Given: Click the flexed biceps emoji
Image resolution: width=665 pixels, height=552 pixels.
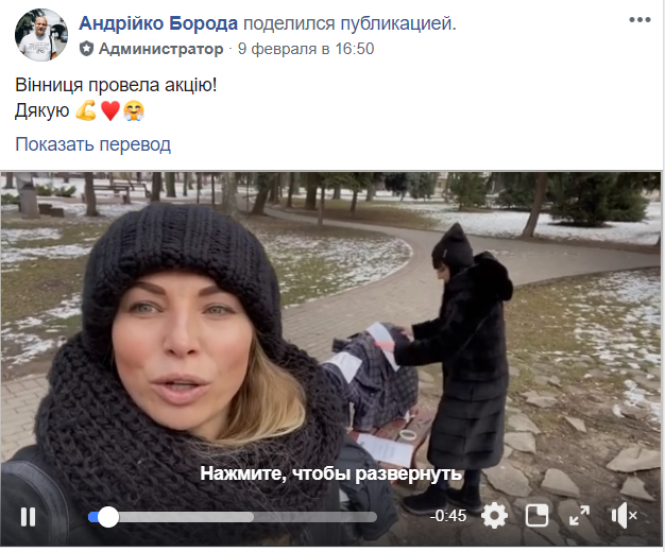Looking at the screenshot, I should (86, 111).
